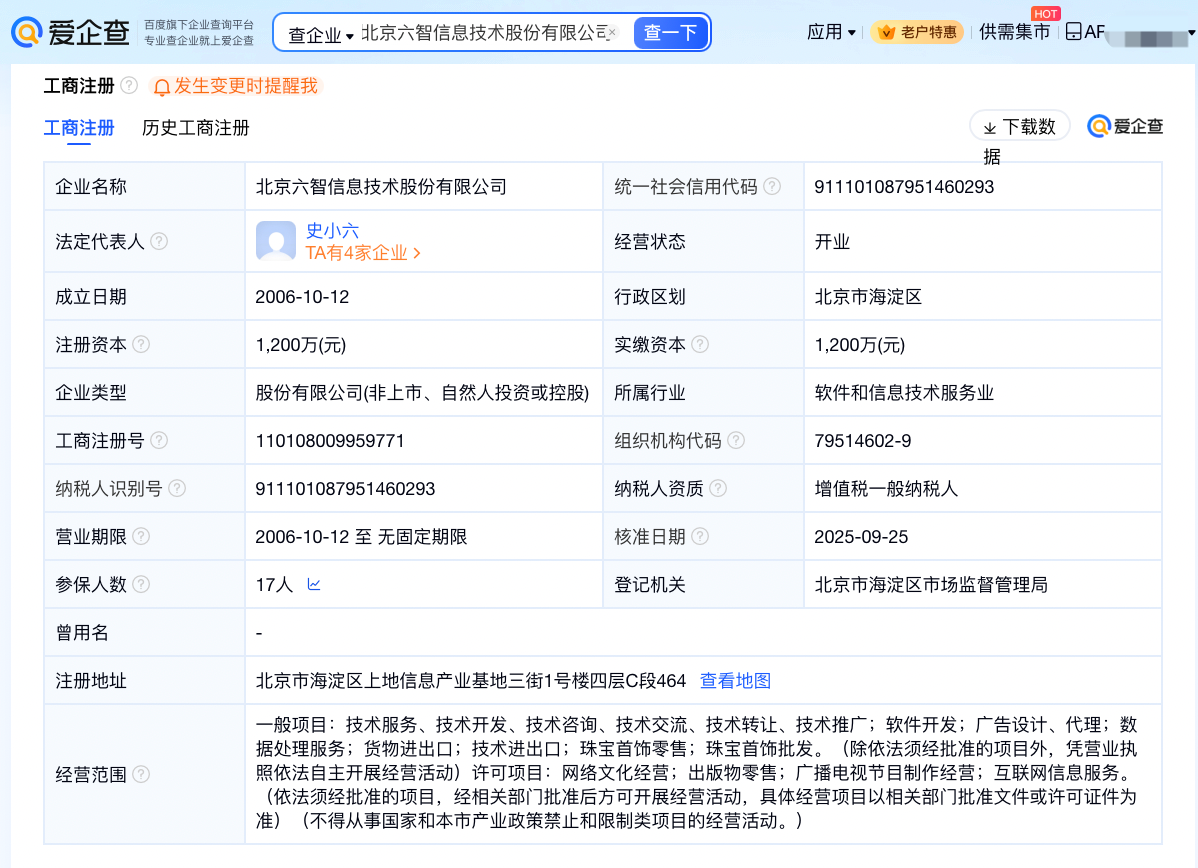Click the taxpayer ID 911101087951460293 in 纳税人识别号 row

pos(345,489)
